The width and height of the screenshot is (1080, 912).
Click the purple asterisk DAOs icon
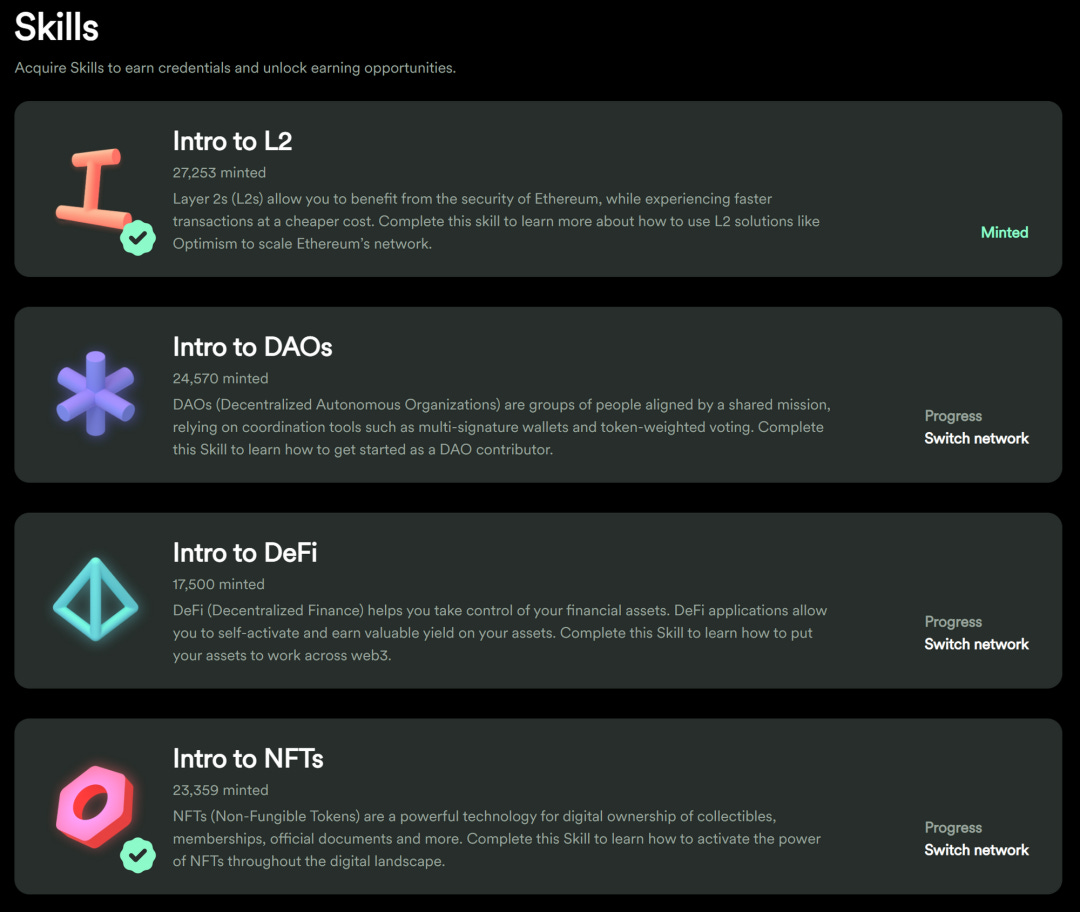point(95,394)
